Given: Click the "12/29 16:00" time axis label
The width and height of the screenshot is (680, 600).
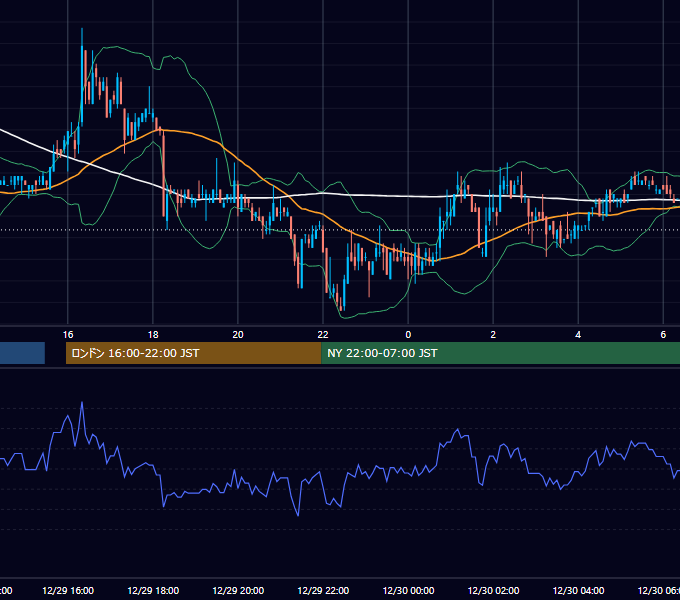Looking at the screenshot, I should pos(68,590).
